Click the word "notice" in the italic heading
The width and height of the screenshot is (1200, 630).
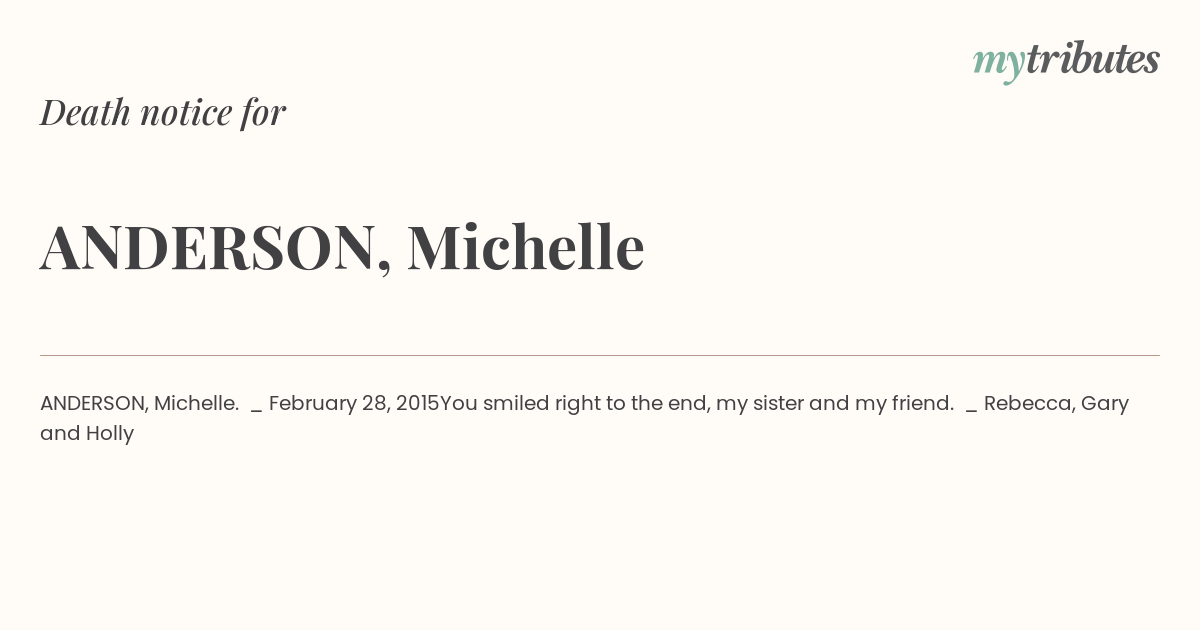186,113
